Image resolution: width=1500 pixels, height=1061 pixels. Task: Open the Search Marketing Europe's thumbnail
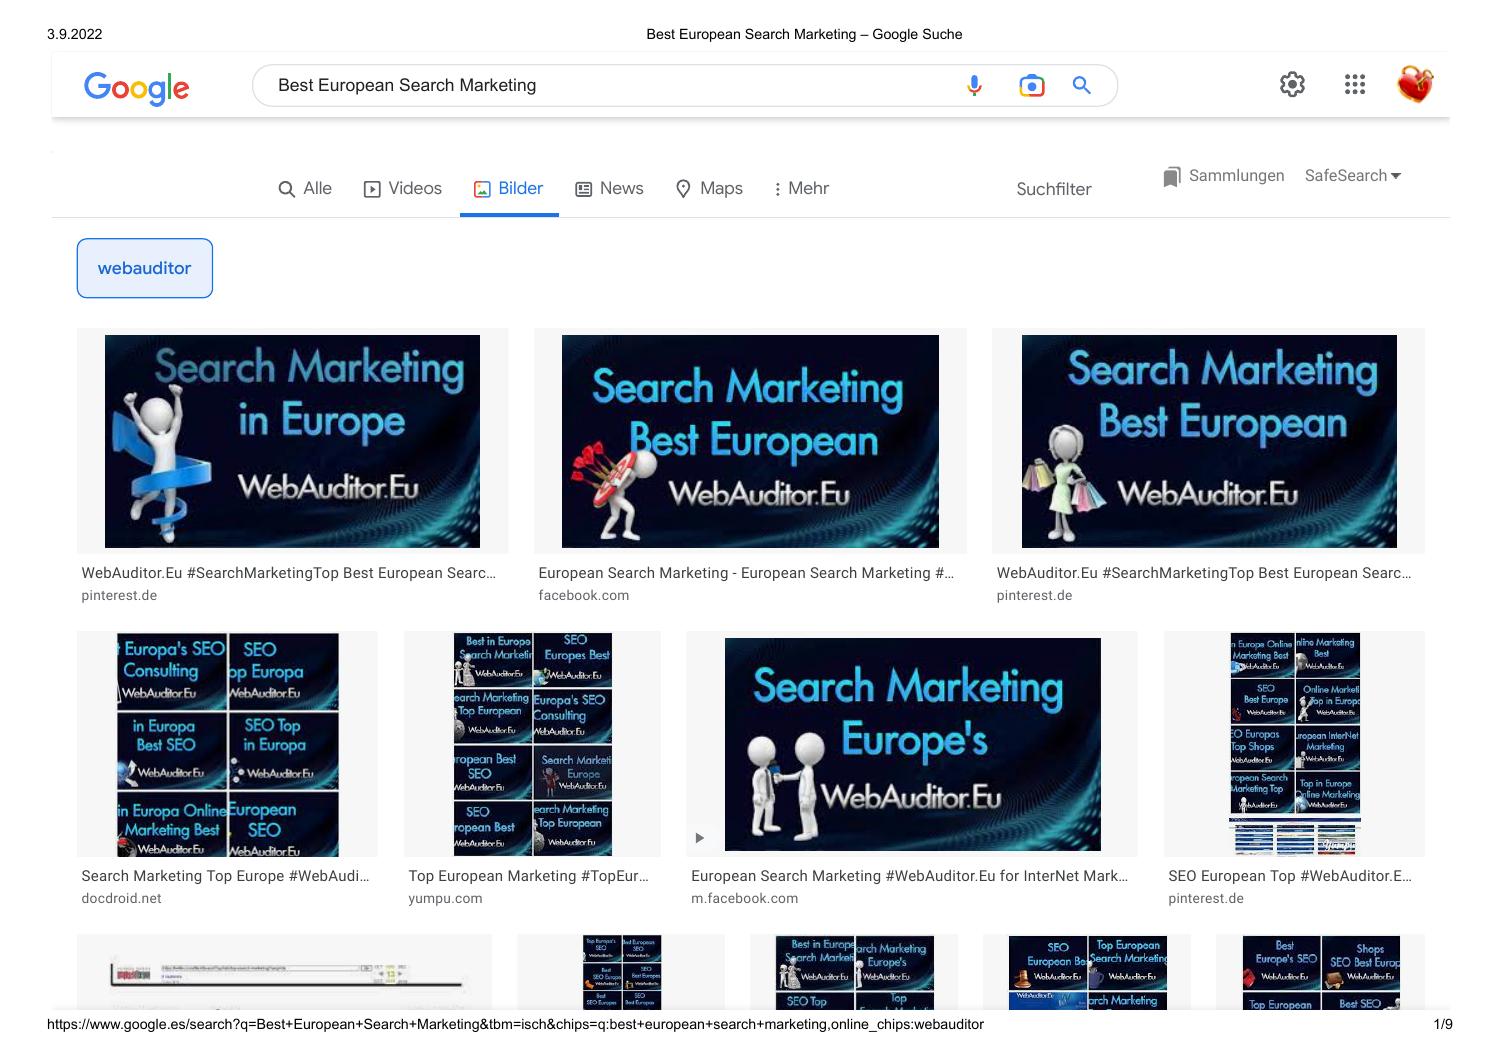pos(912,744)
